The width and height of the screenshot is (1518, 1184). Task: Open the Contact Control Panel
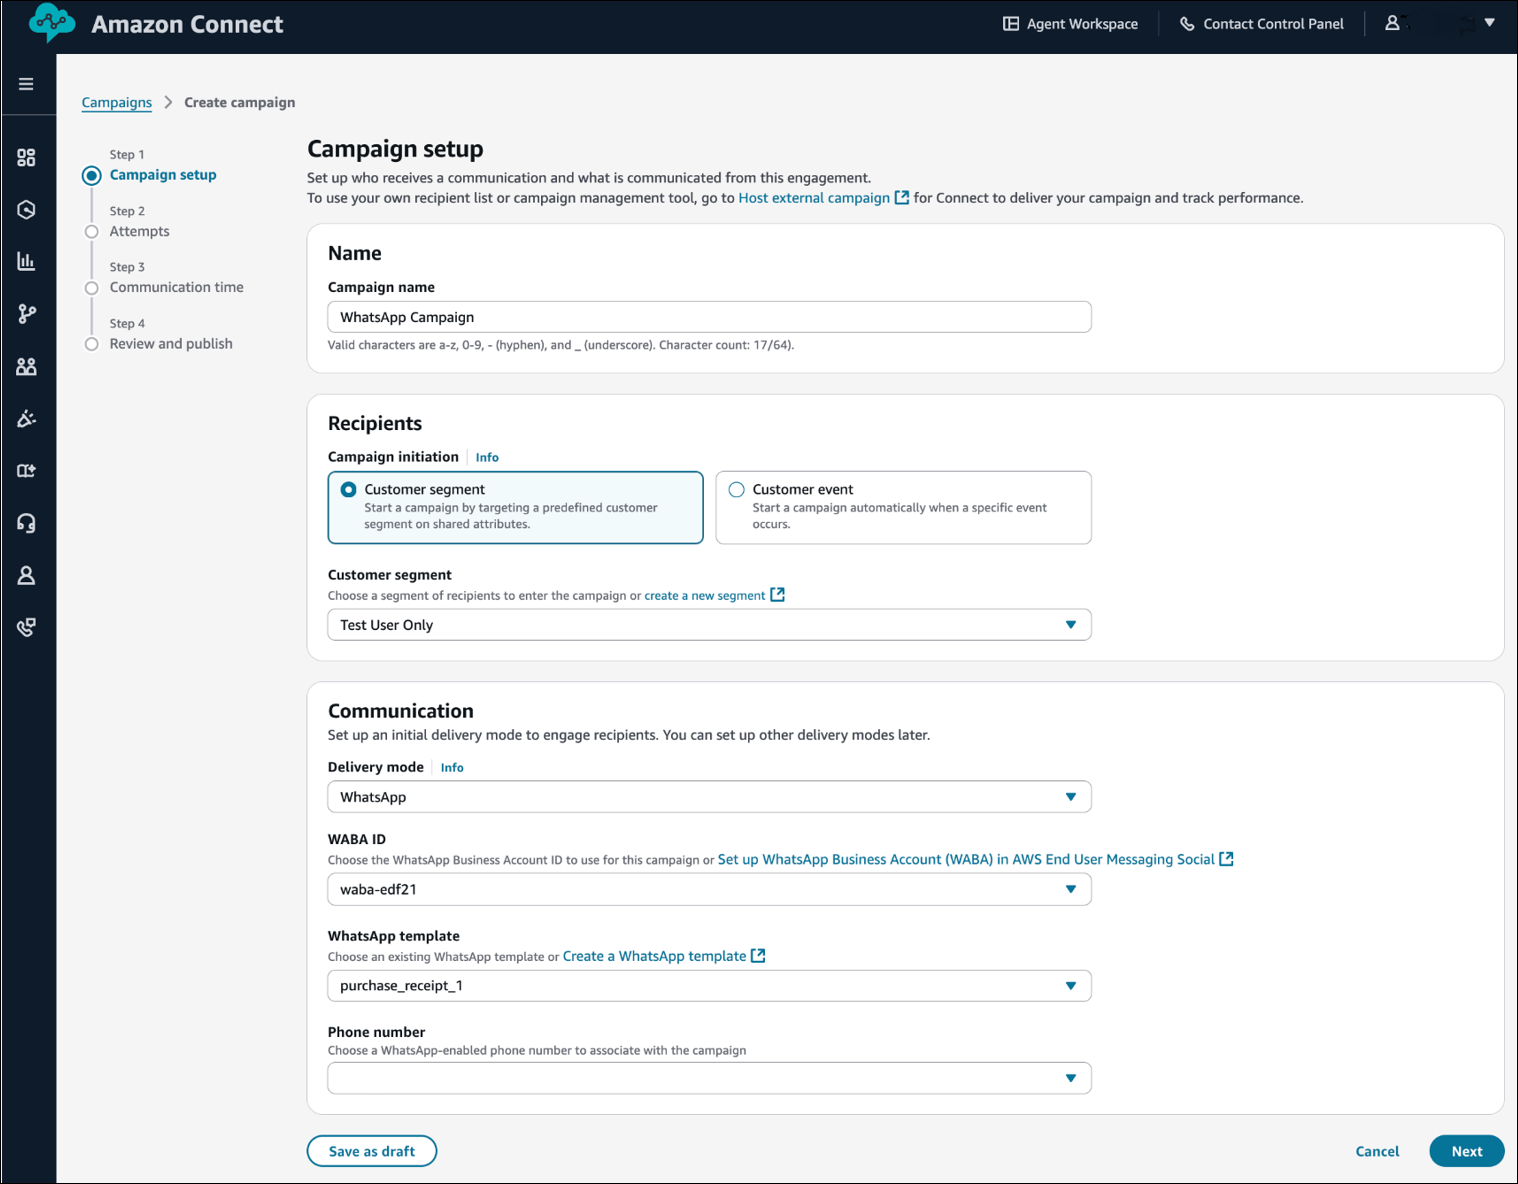click(1261, 24)
